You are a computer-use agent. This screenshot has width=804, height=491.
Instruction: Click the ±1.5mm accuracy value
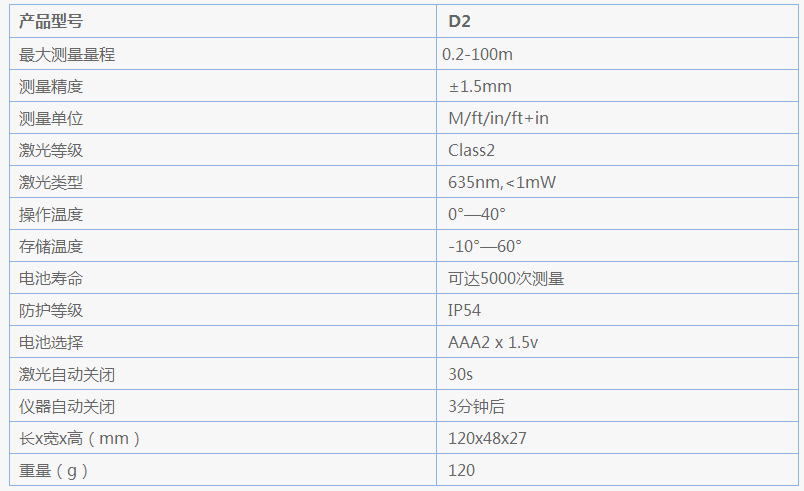coord(480,86)
